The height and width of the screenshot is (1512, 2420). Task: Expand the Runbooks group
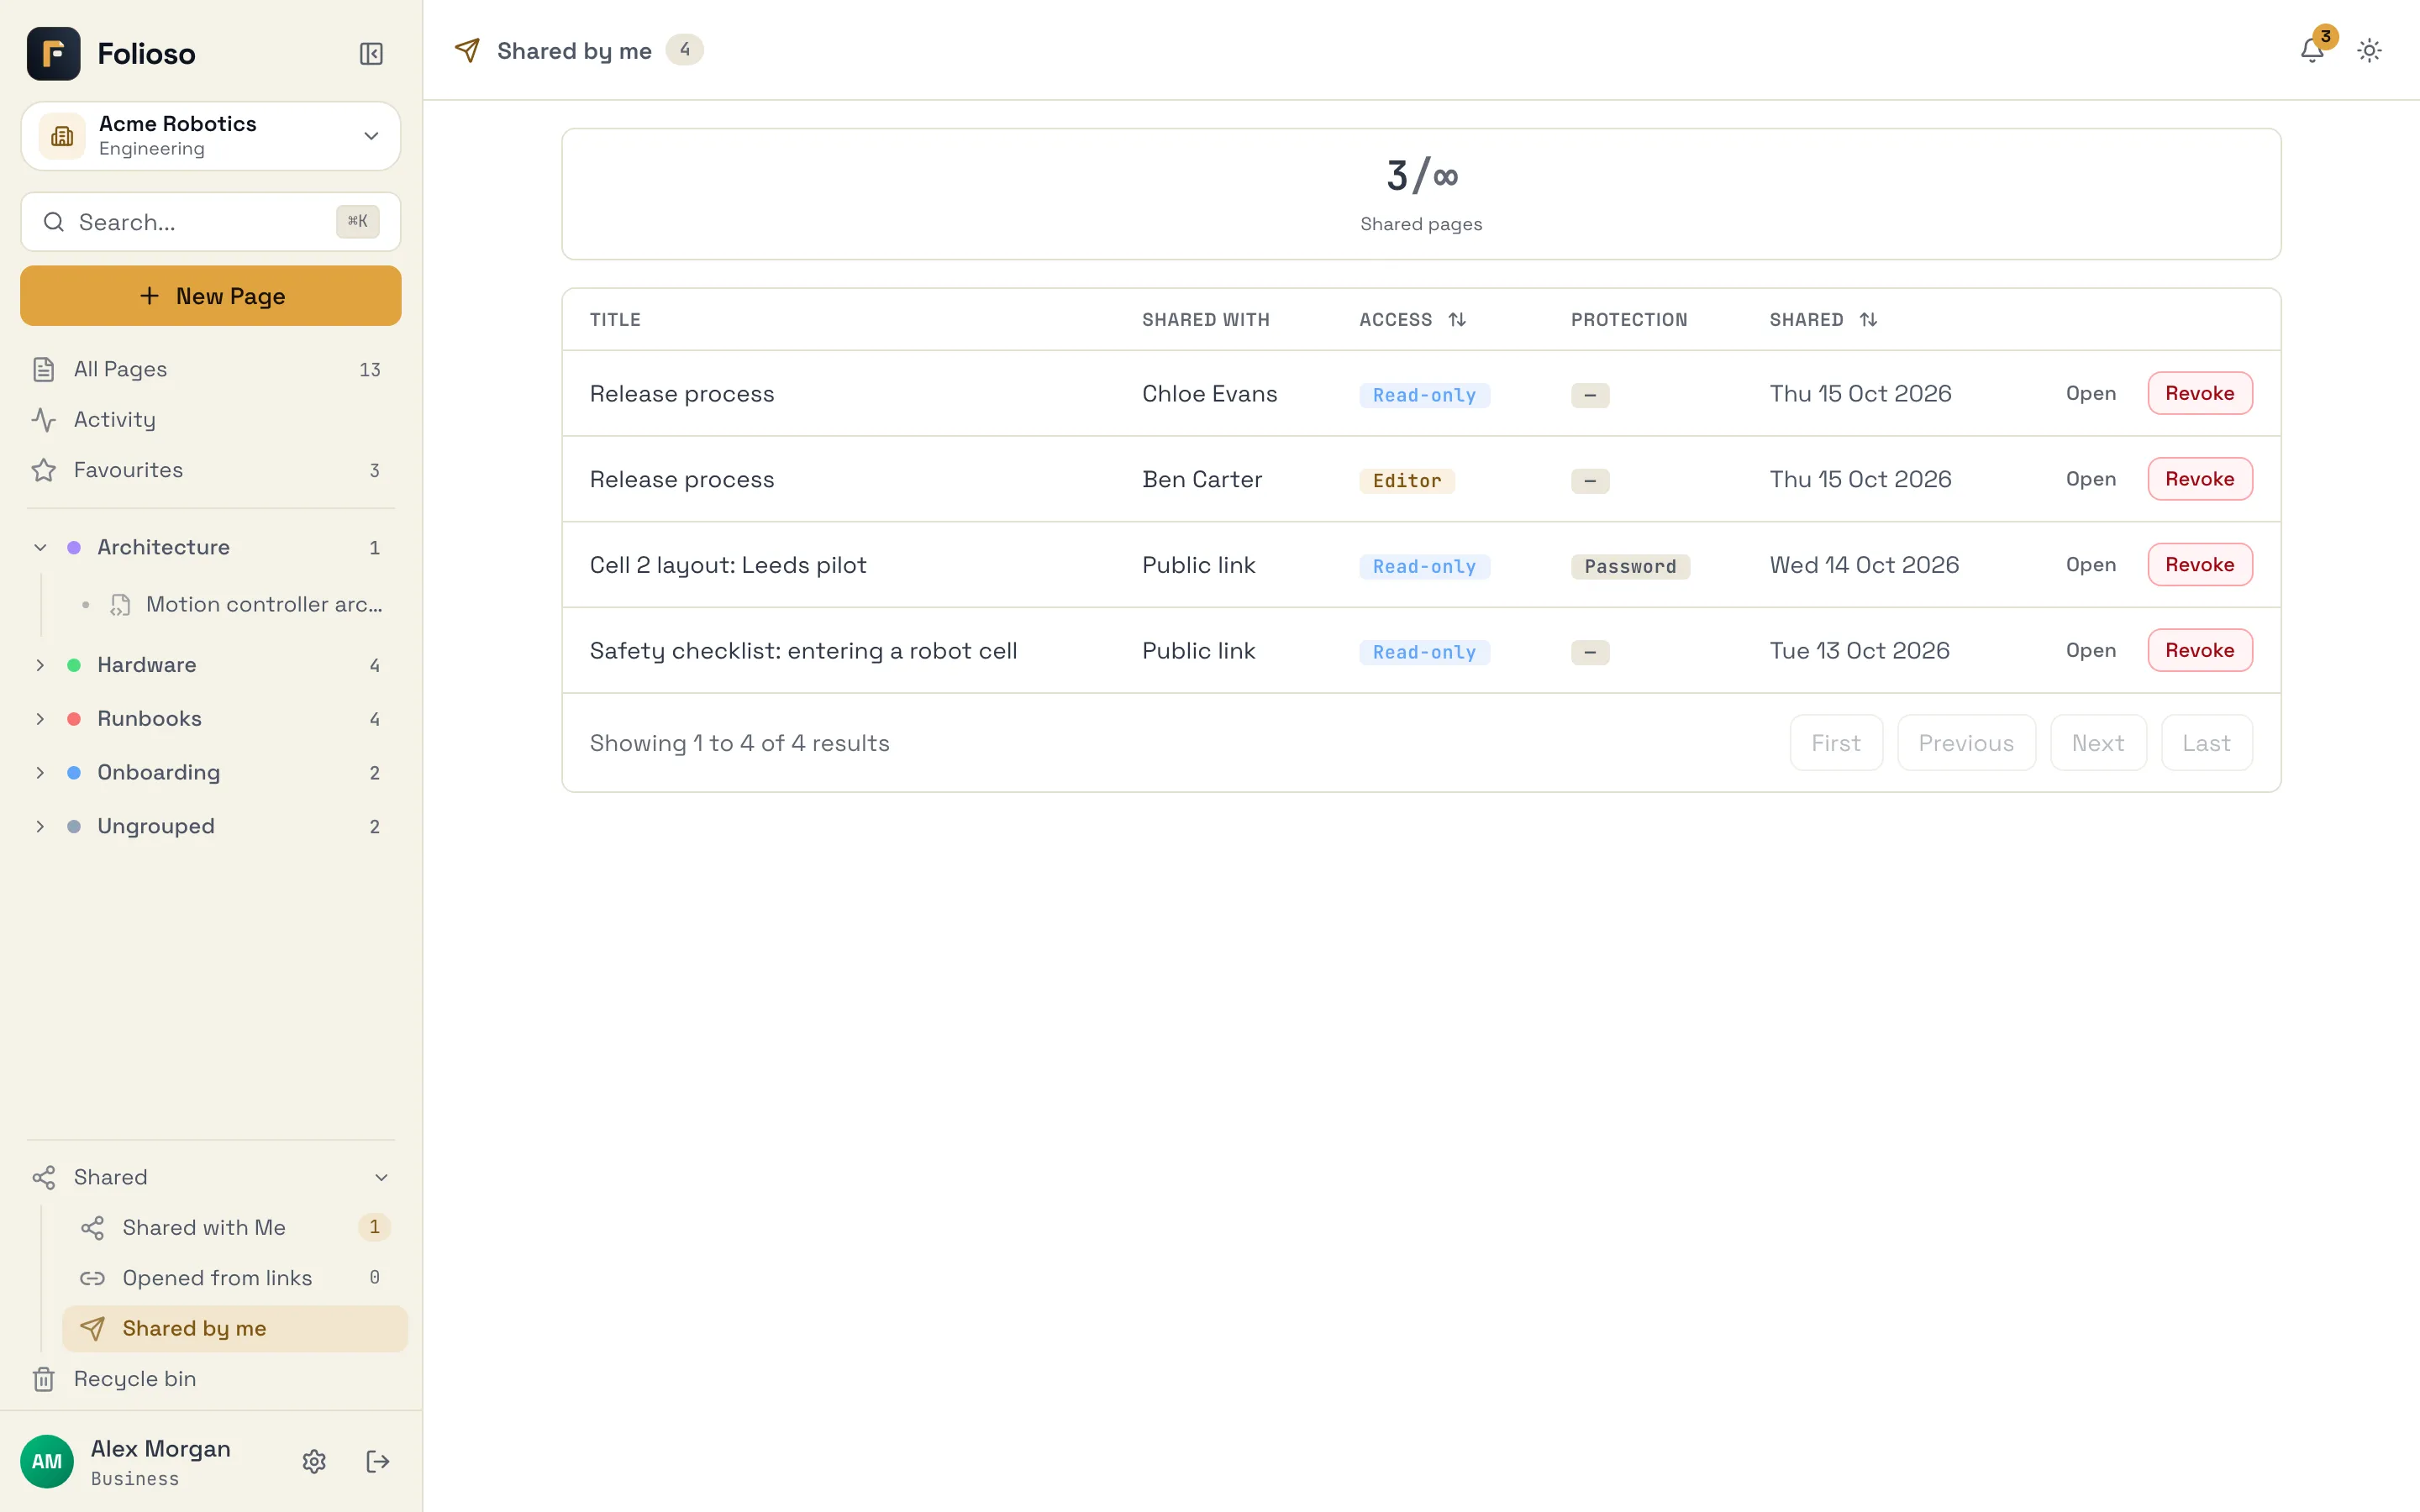(x=40, y=719)
